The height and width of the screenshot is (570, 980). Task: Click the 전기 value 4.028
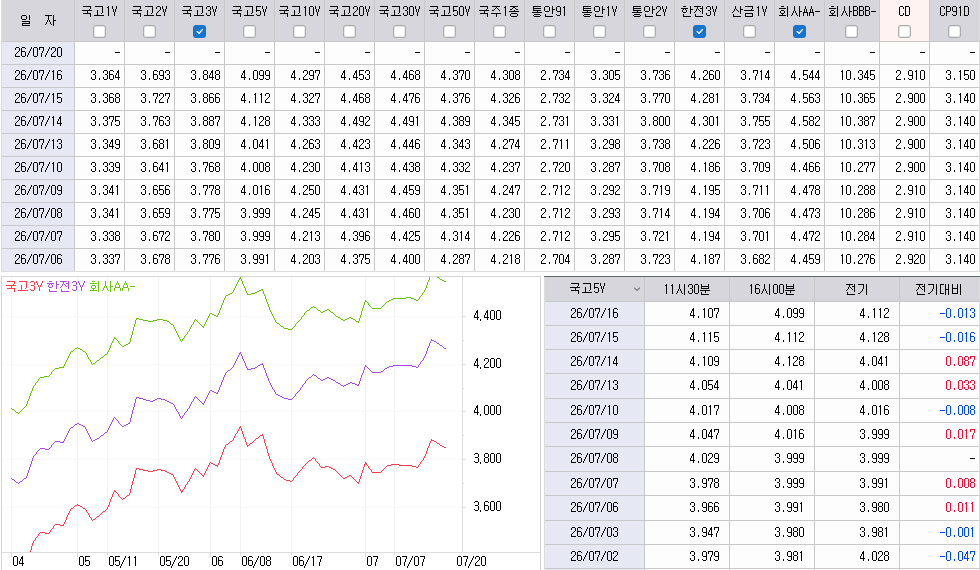(874, 556)
